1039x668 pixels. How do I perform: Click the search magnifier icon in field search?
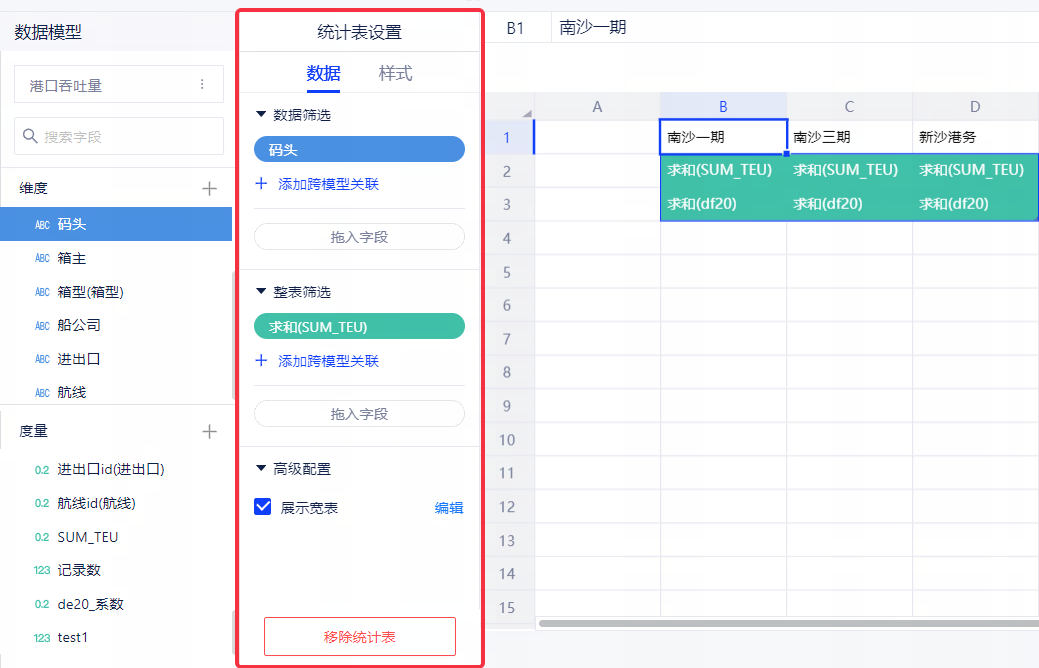click(x=30, y=136)
